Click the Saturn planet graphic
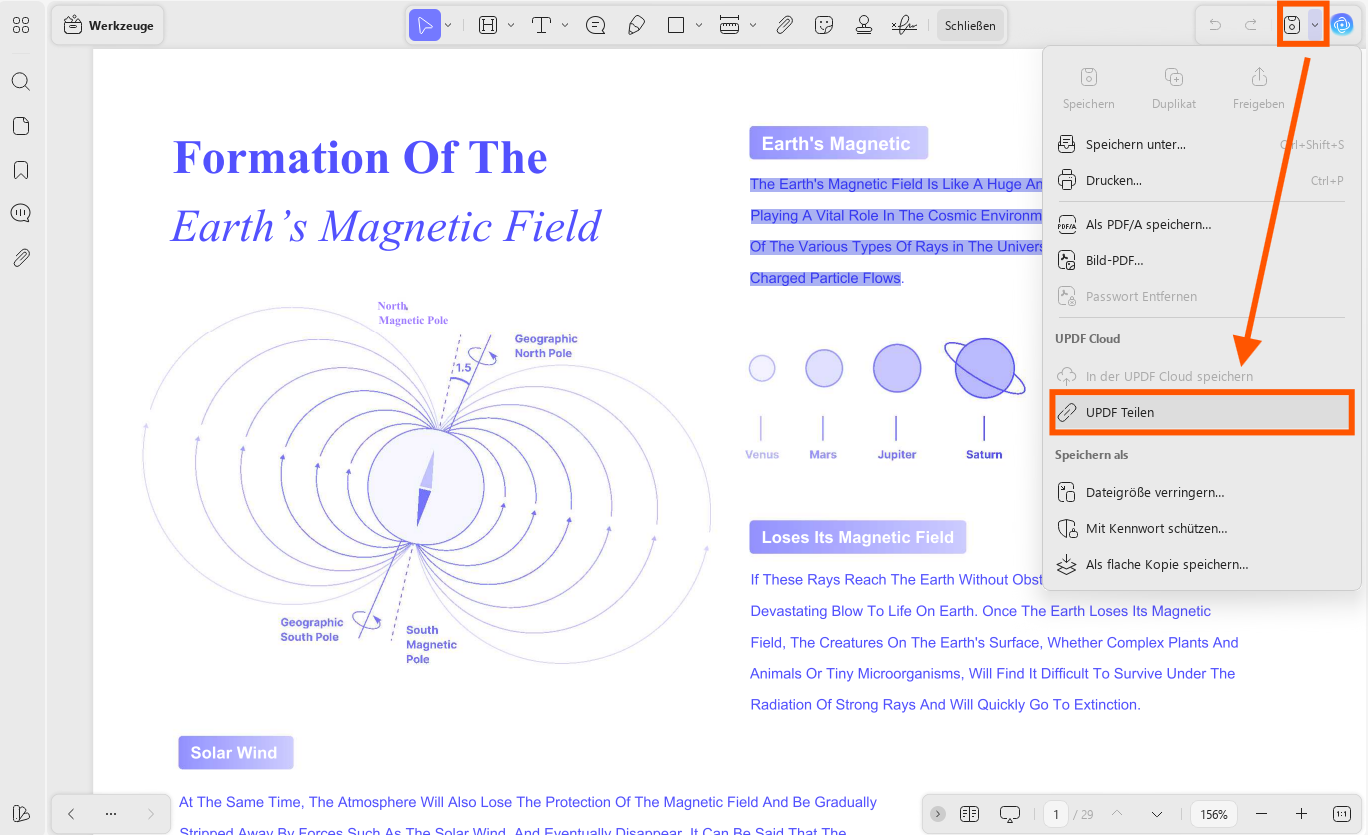1368x835 pixels. click(984, 367)
